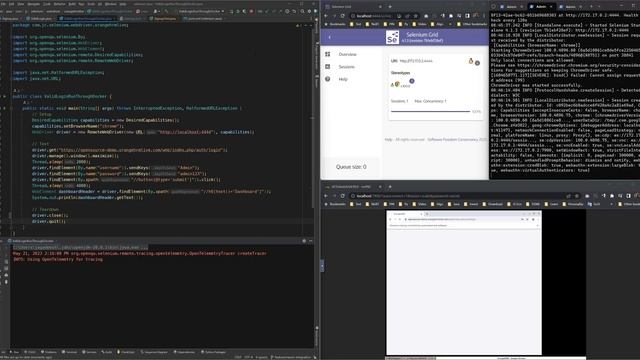Image resolution: width=640 pixels, height=360 pixels.
Task: Open Sessions in the Selenium Grid sidebar
Action: [x=347, y=67]
